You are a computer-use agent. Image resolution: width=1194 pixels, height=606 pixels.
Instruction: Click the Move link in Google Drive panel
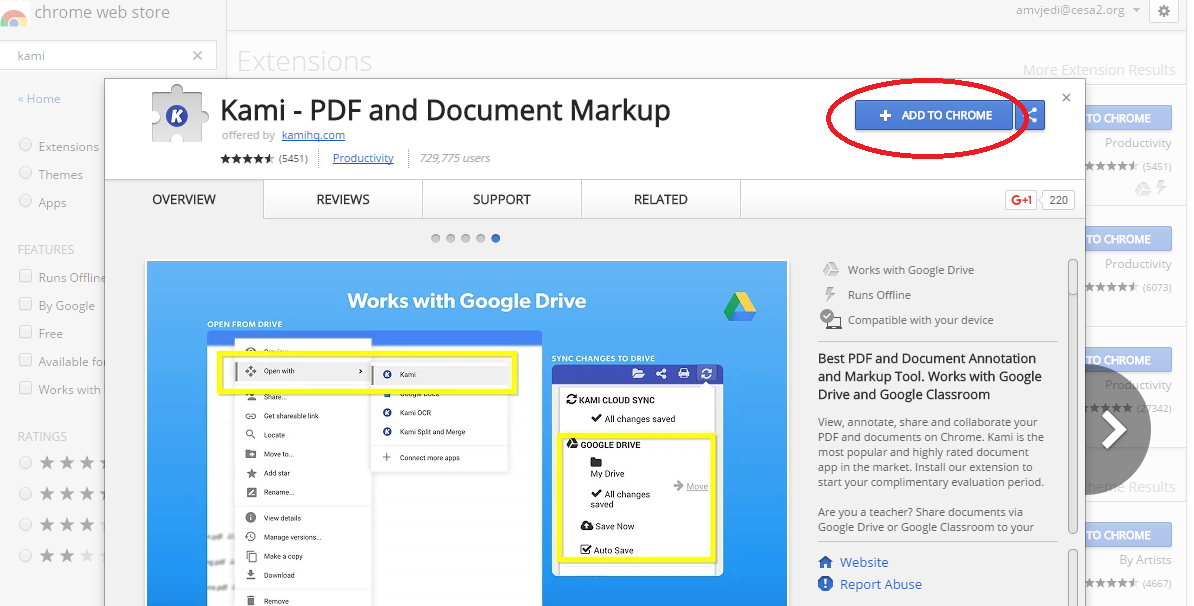pyautogui.click(x=697, y=486)
